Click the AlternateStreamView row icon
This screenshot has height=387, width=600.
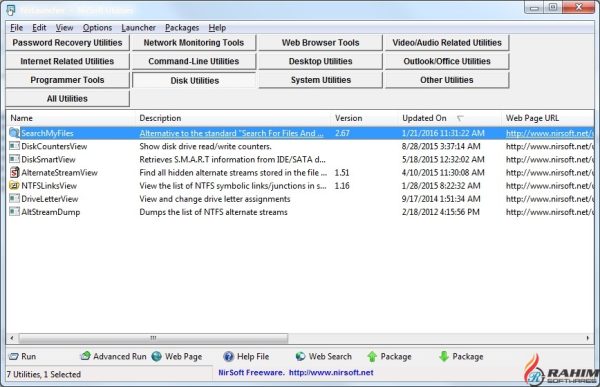coord(14,172)
